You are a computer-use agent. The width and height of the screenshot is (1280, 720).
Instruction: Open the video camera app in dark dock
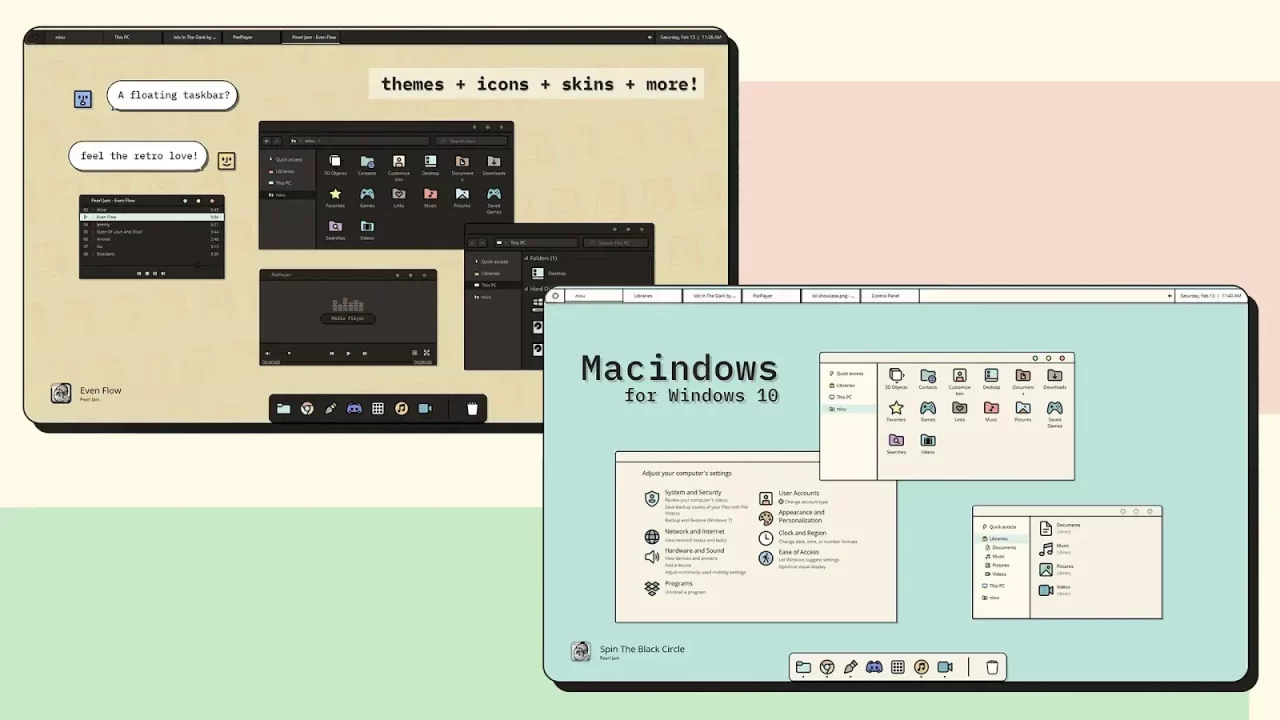coord(425,409)
